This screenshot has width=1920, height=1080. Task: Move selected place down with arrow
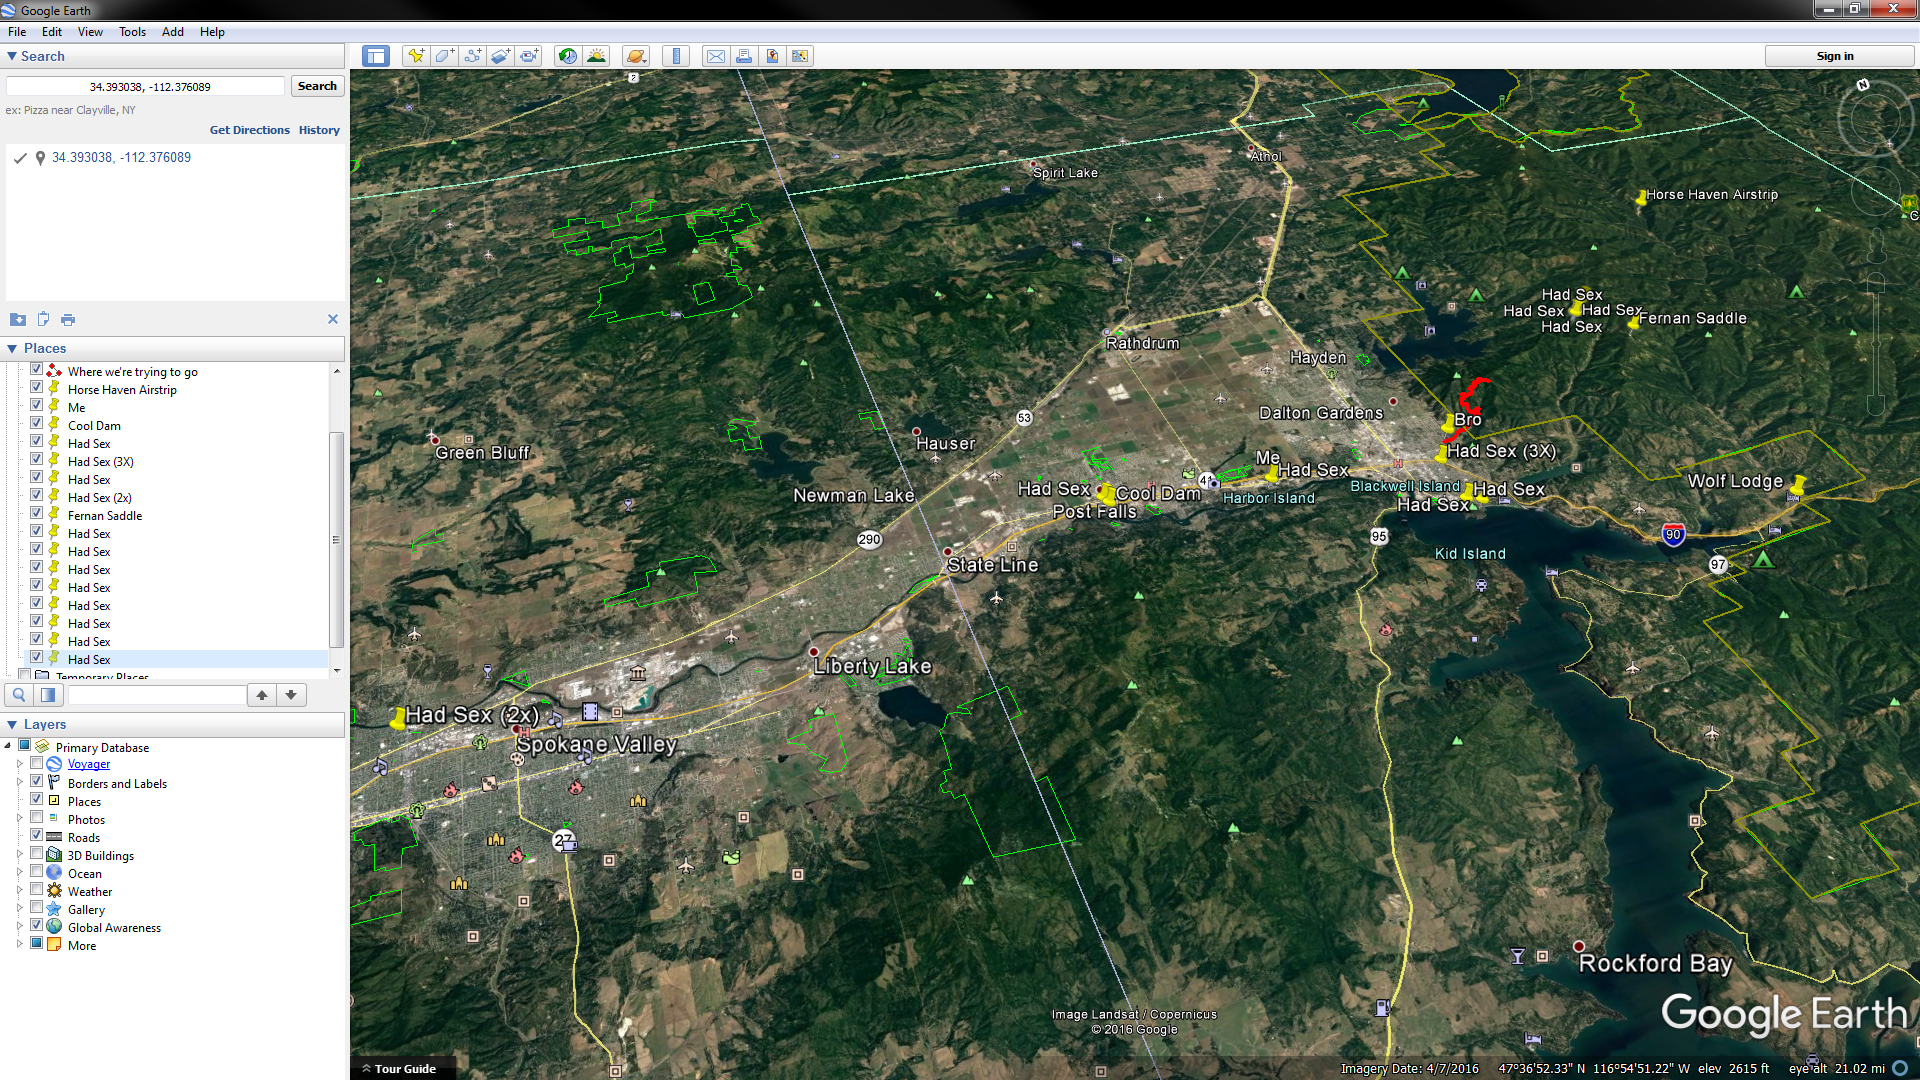(x=291, y=695)
